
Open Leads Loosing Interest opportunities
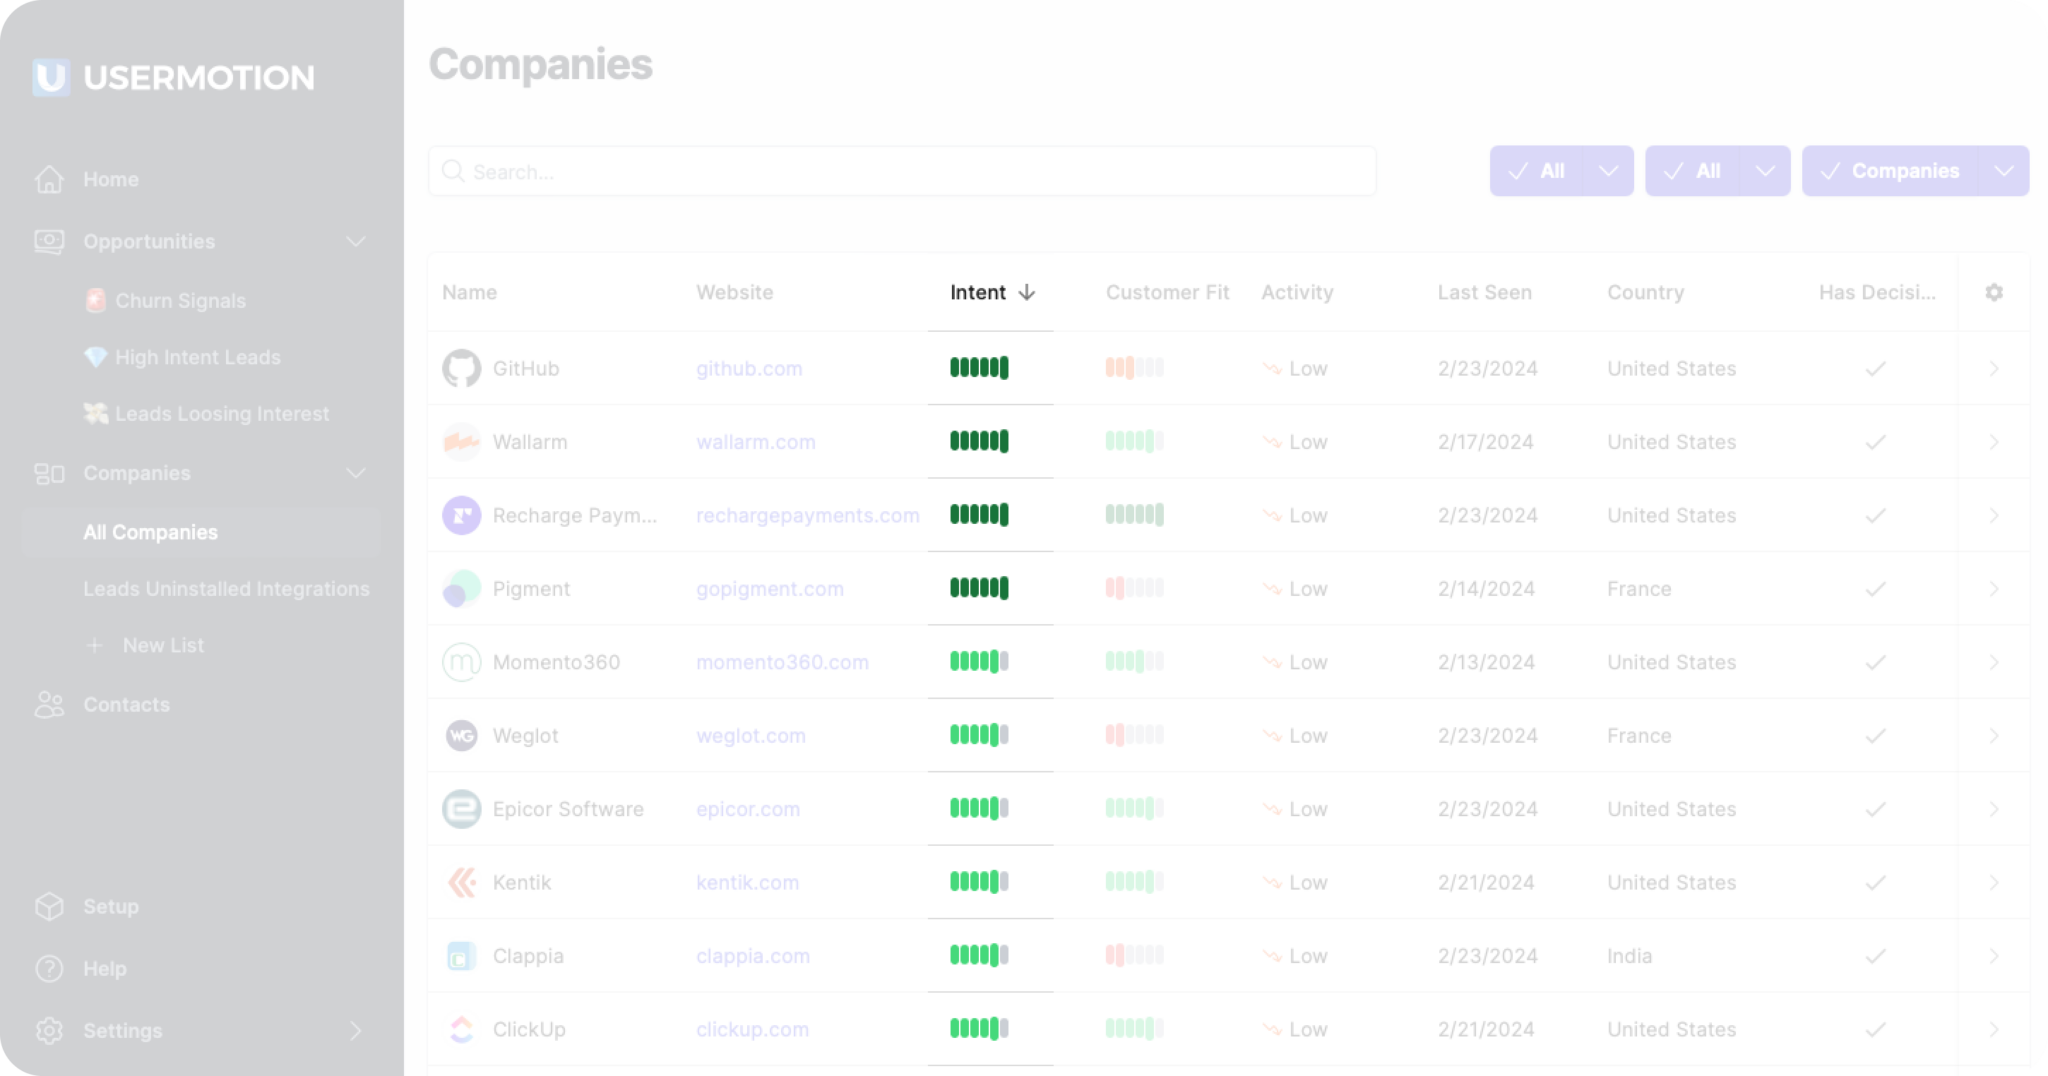221,413
